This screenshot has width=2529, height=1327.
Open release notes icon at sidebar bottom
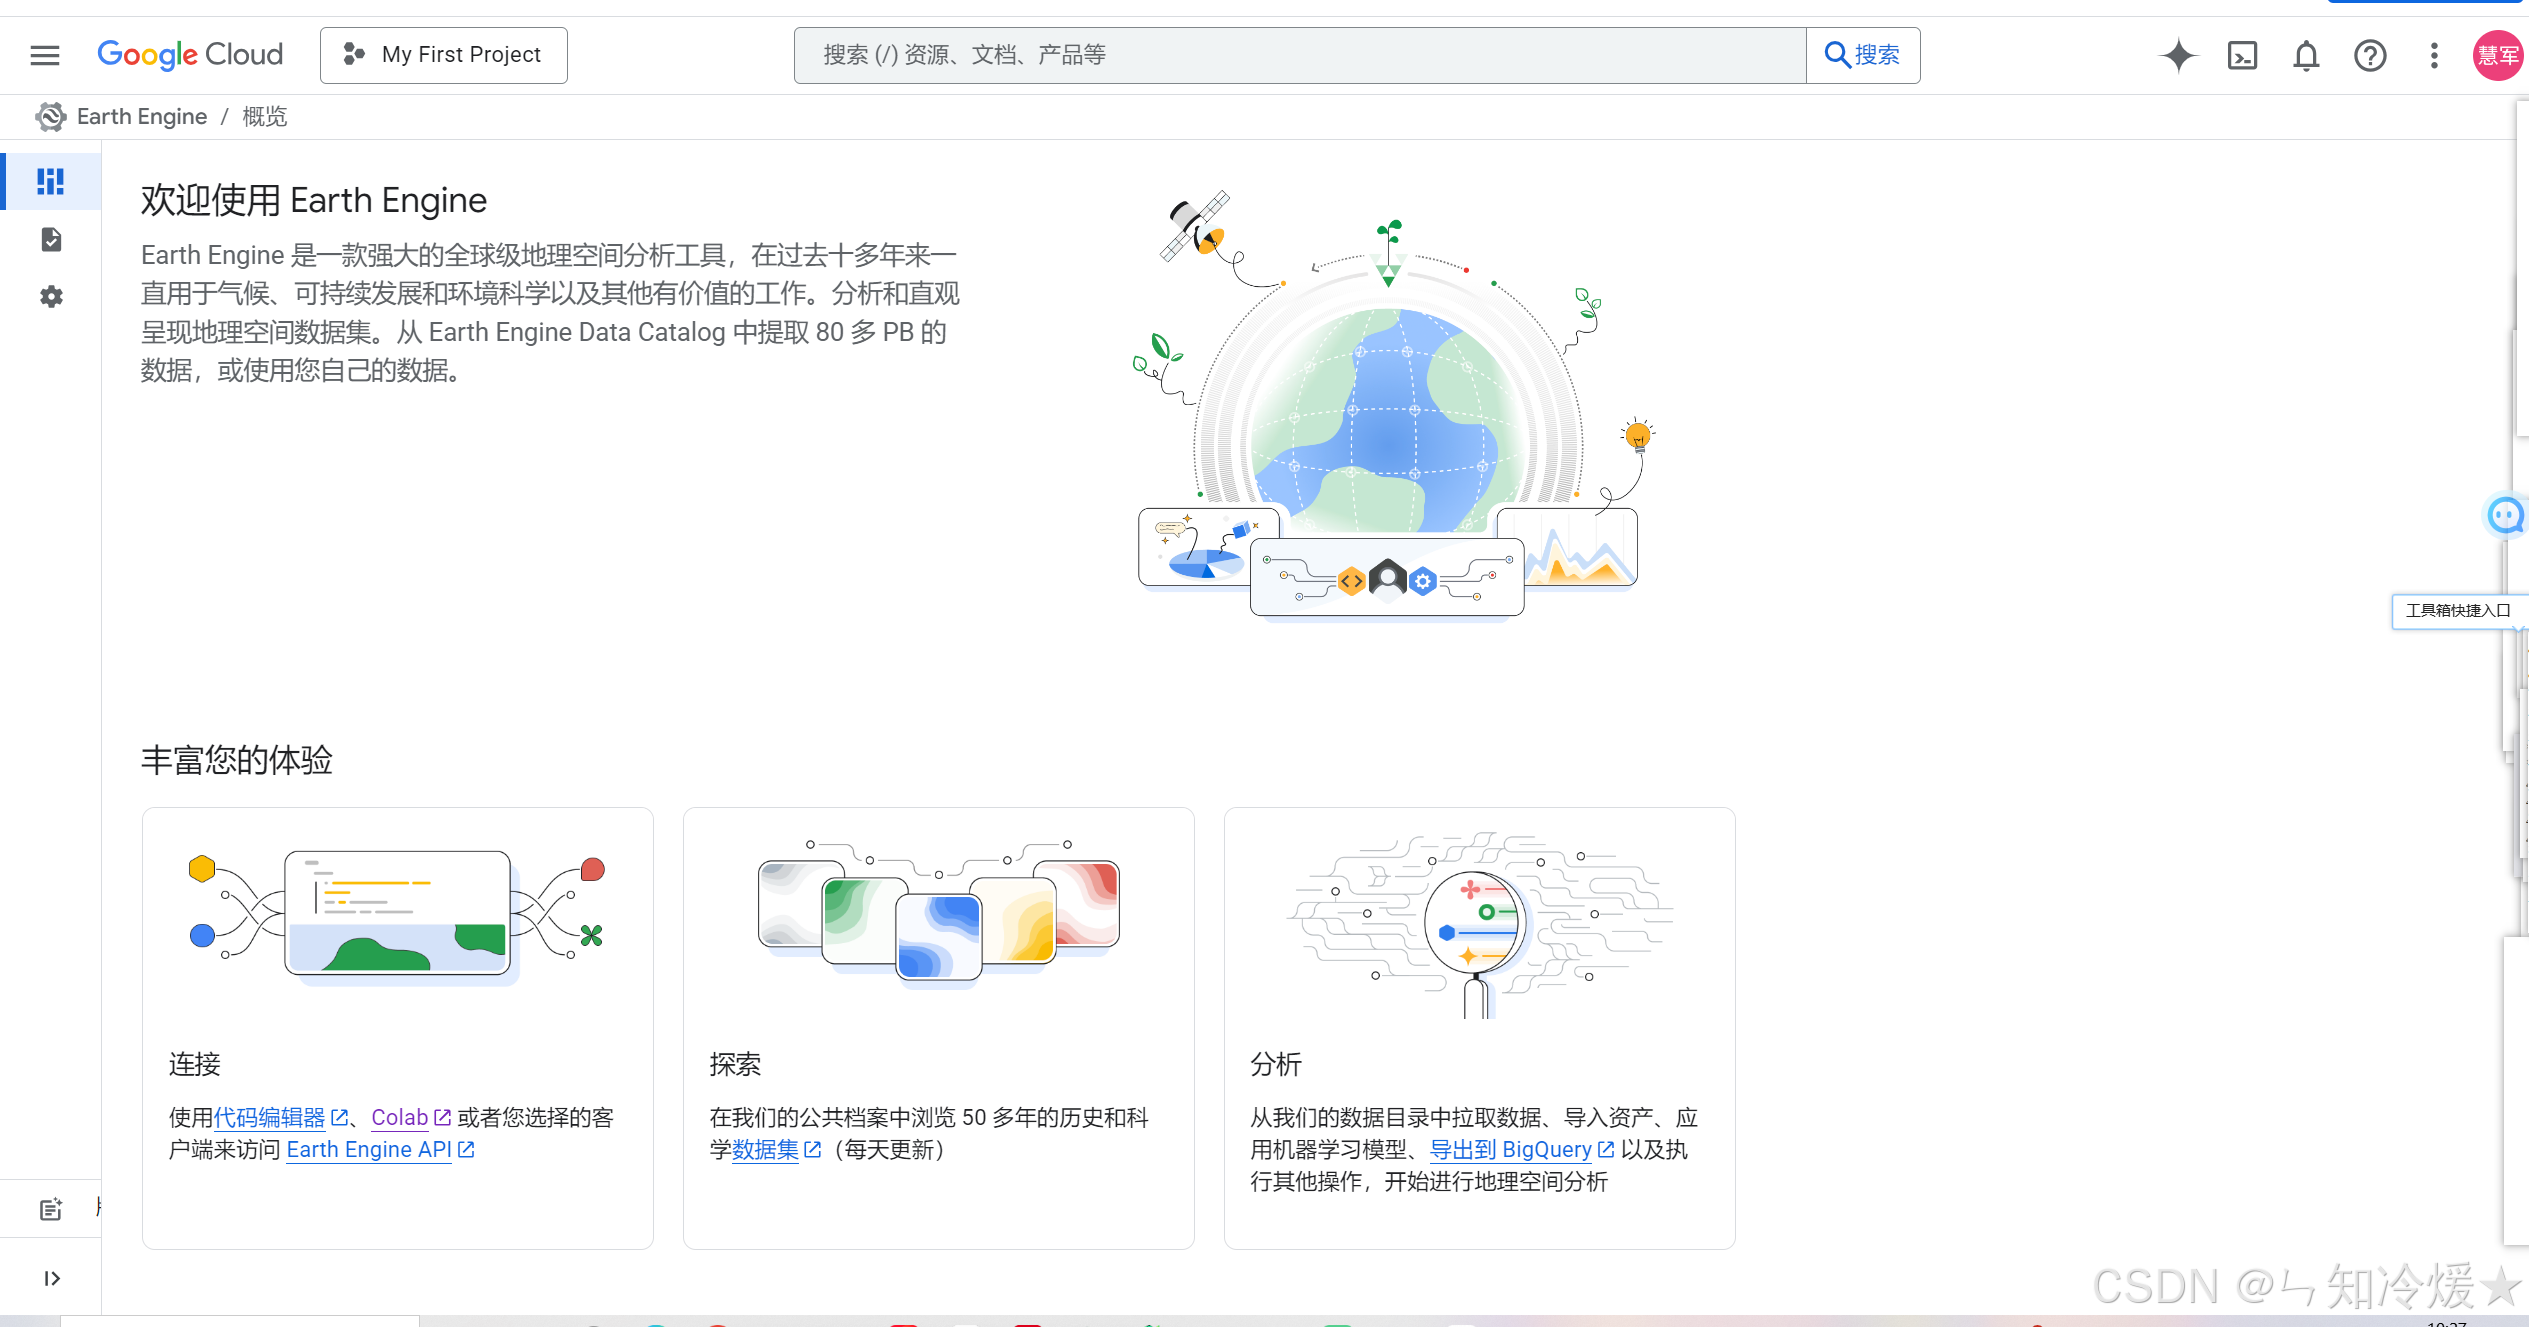click(51, 1209)
